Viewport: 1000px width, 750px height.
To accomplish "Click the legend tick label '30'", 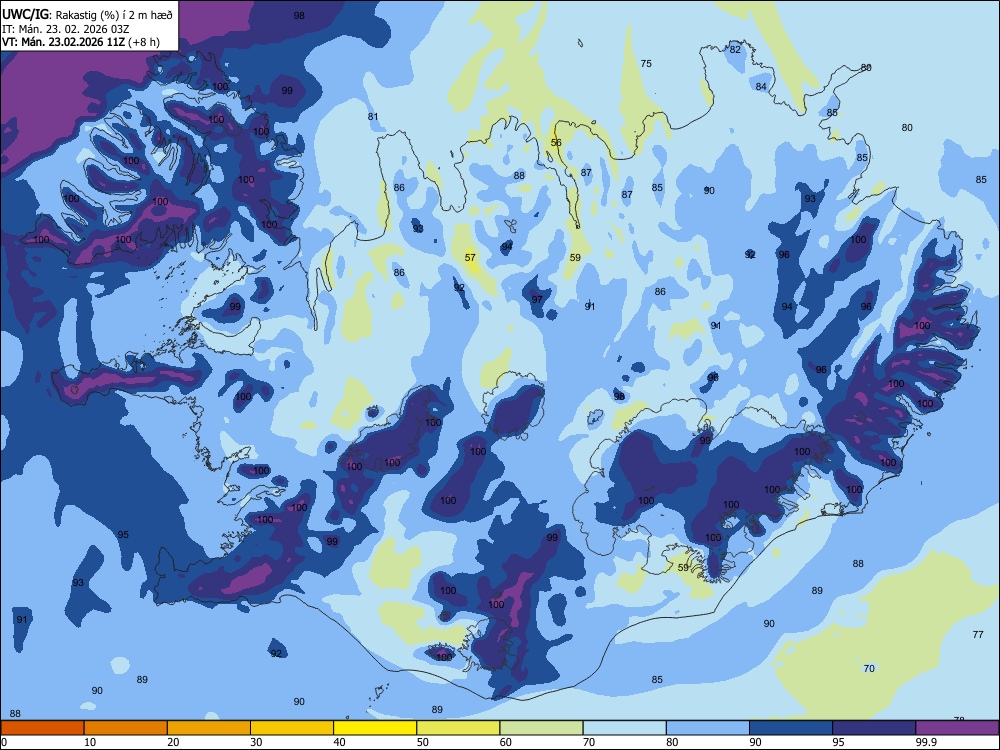I will [256, 742].
